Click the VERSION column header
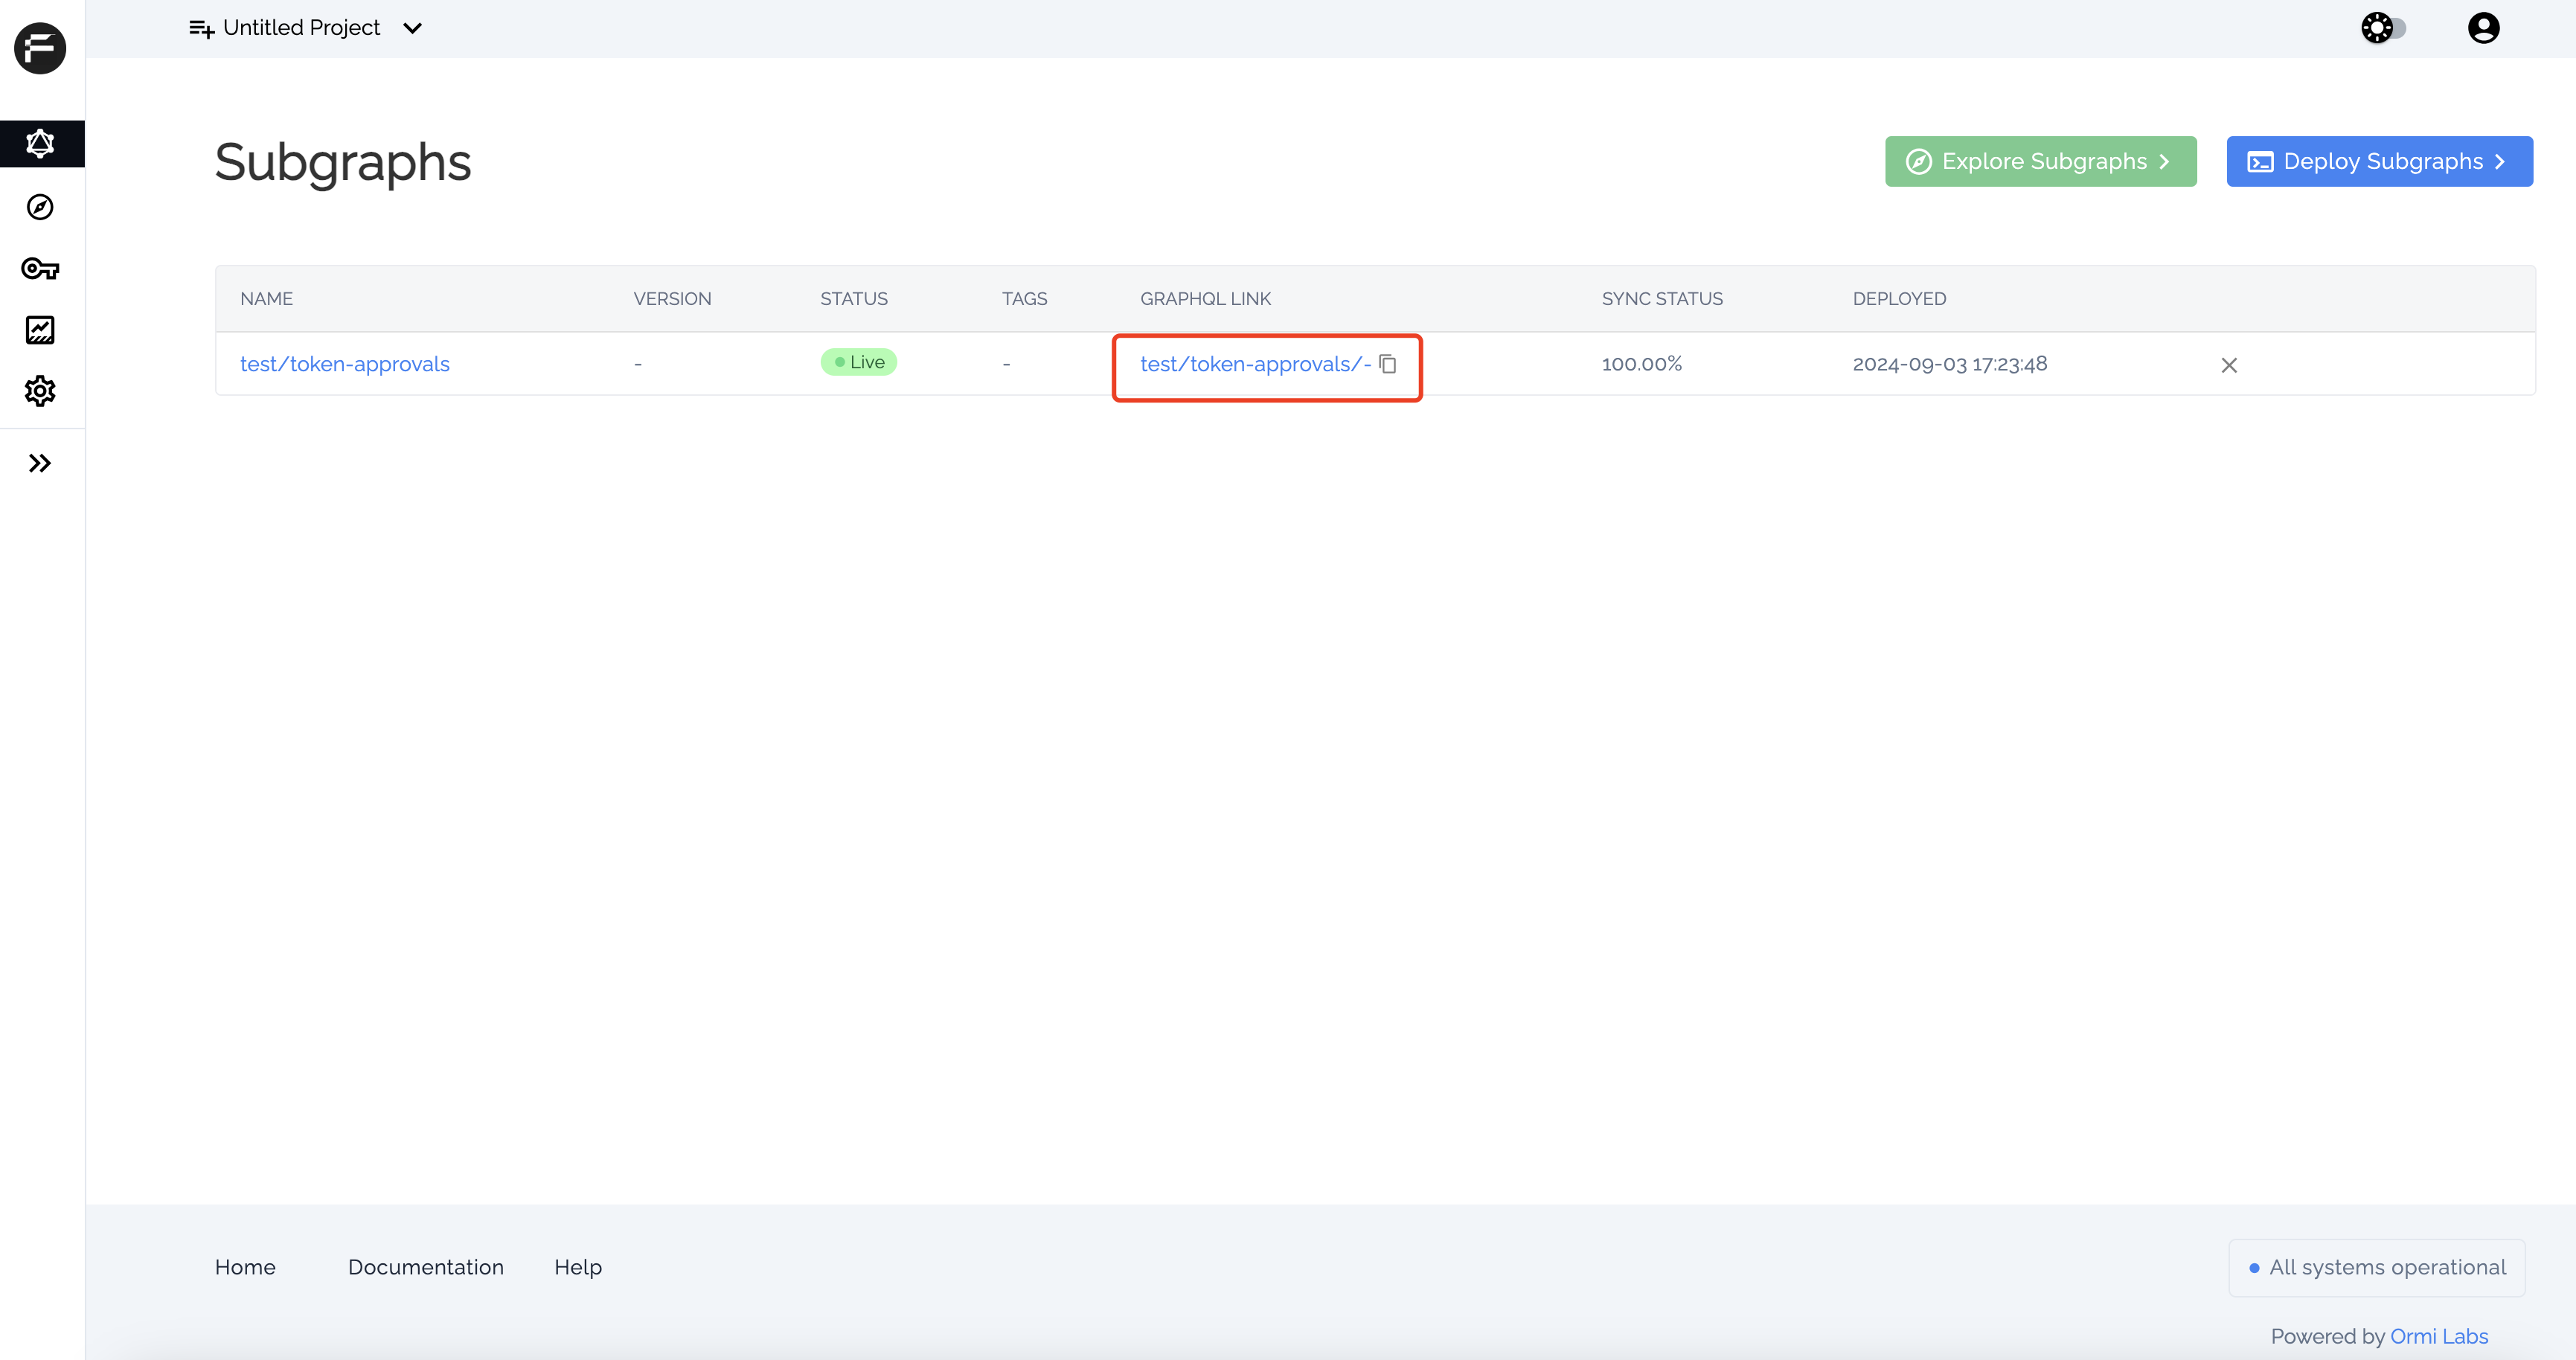Image resolution: width=2576 pixels, height=1360 pixels. pos(672,299)
